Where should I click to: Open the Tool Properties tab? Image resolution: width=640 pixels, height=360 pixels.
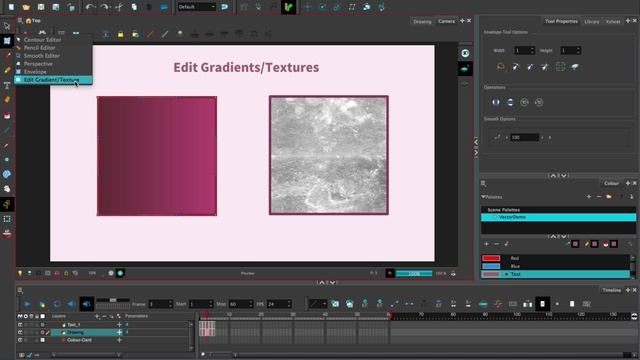coord(561,21)
